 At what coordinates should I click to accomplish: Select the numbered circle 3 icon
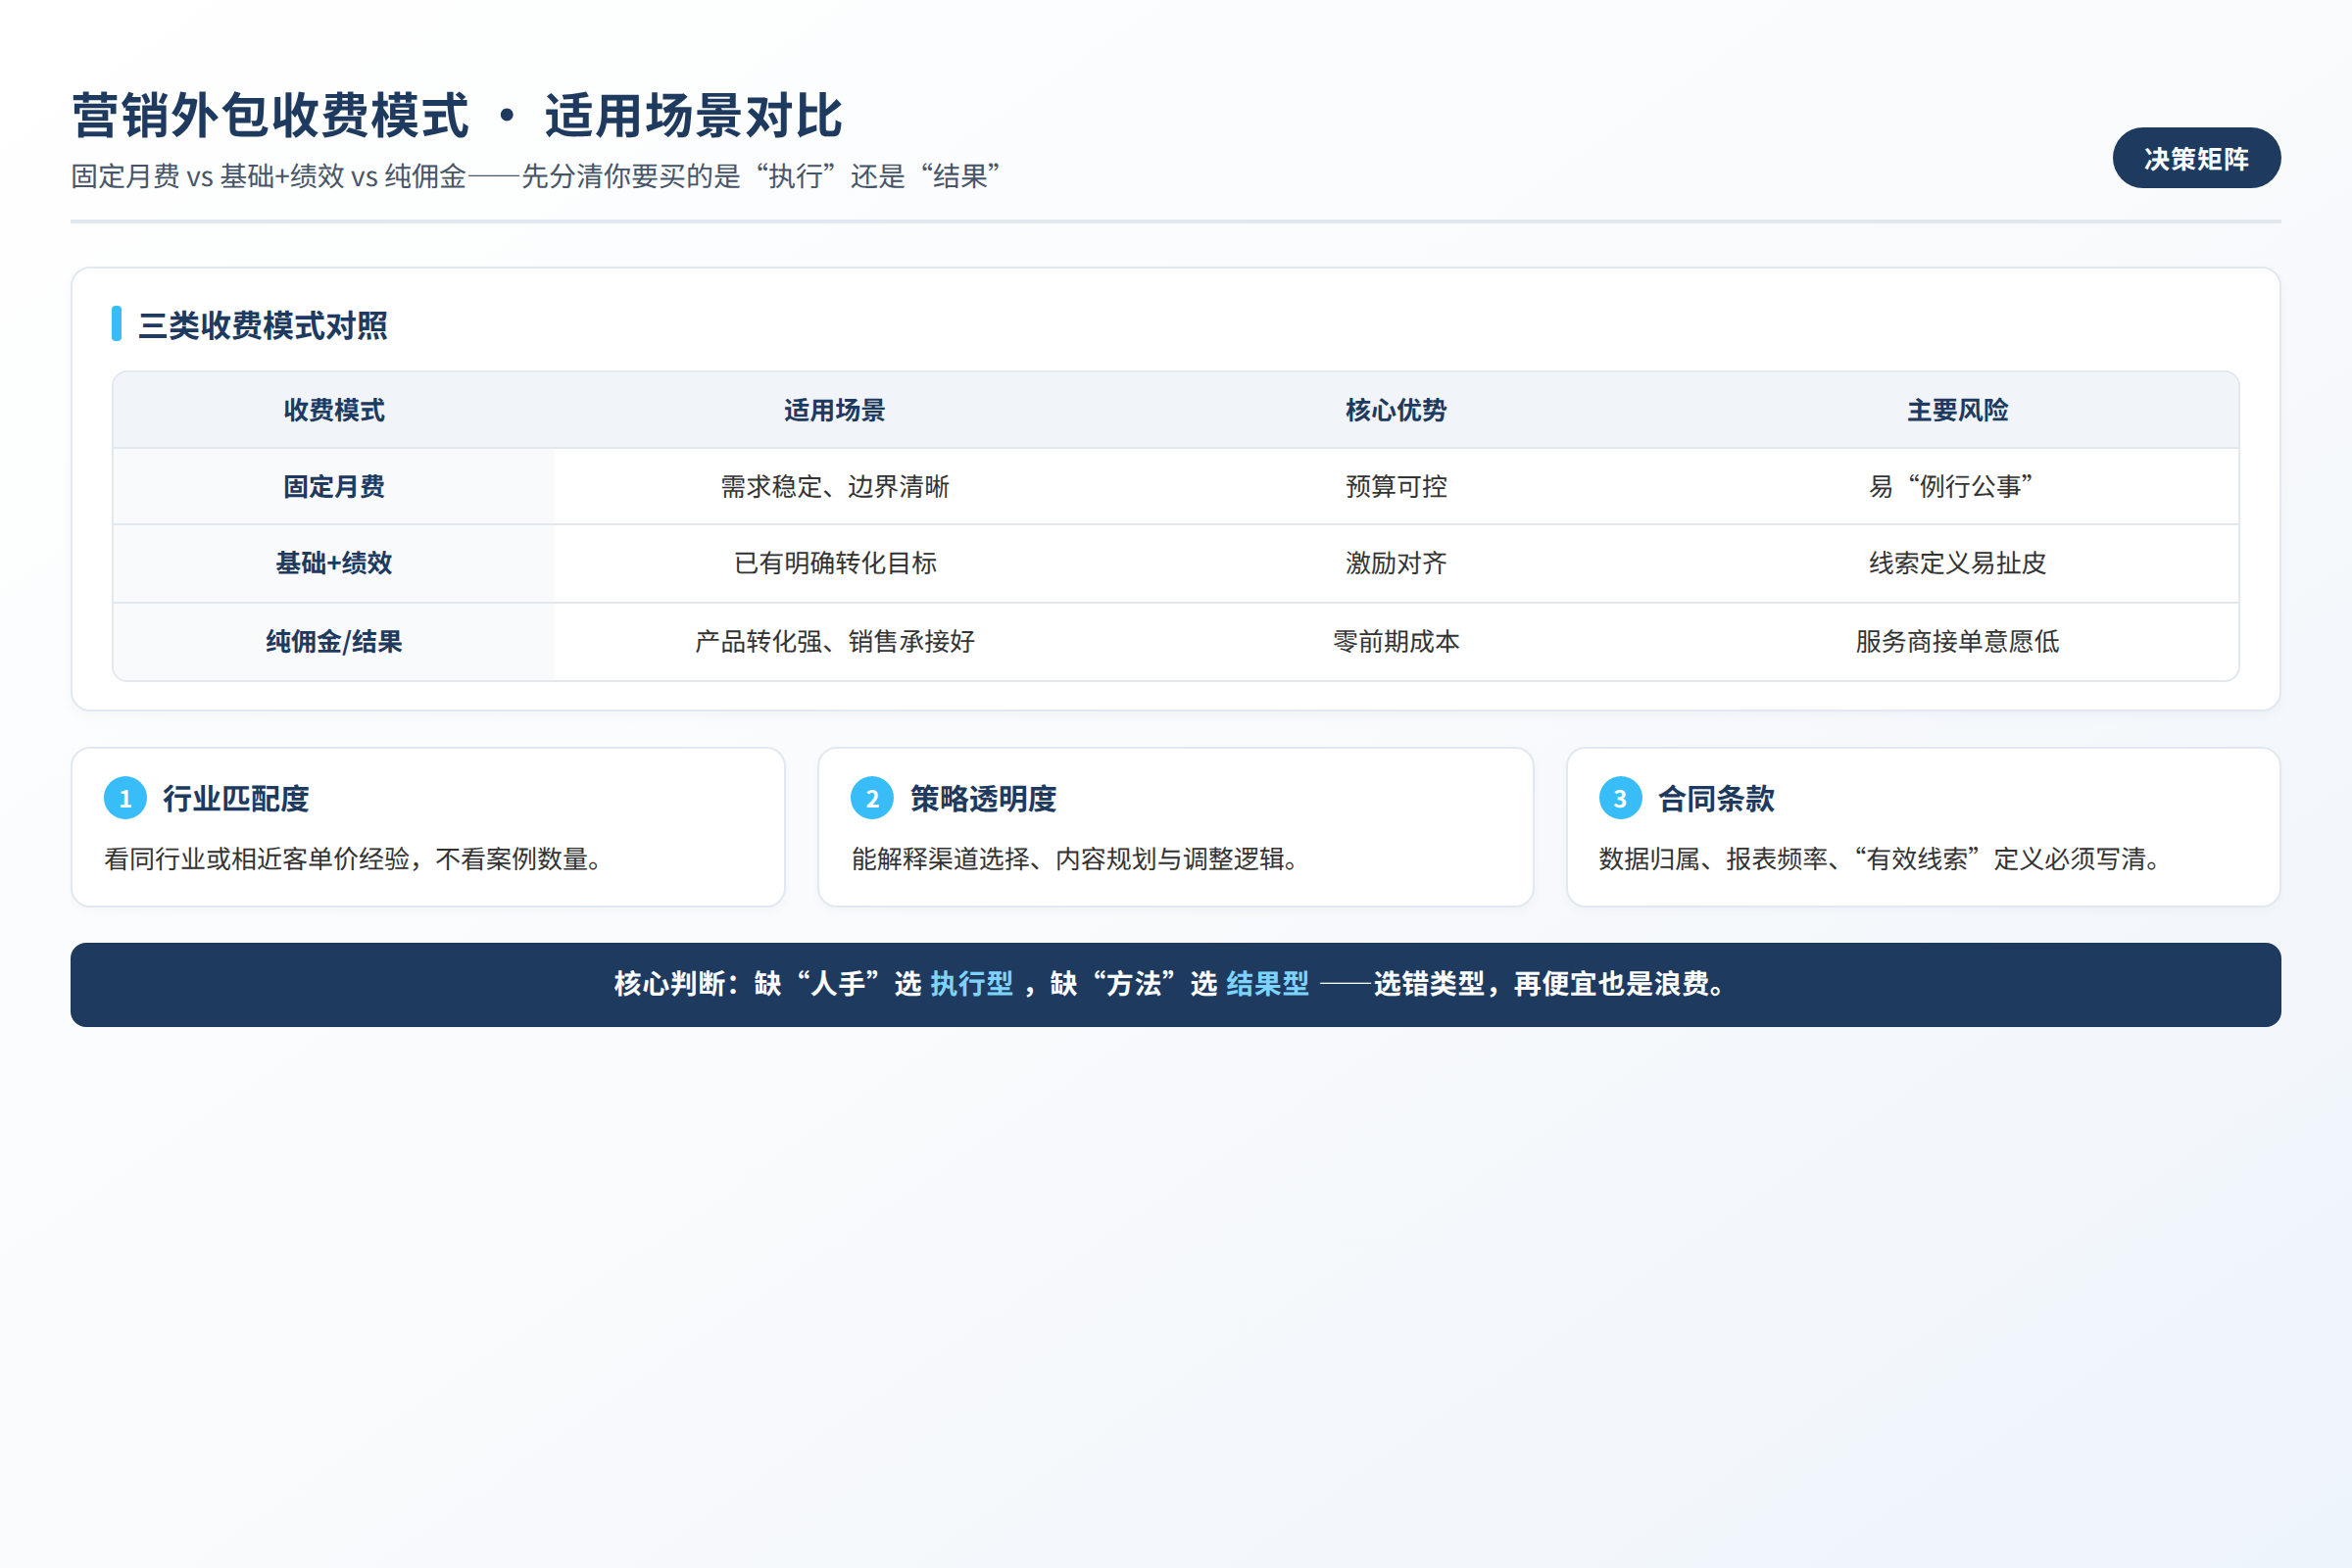[1620, 798]
